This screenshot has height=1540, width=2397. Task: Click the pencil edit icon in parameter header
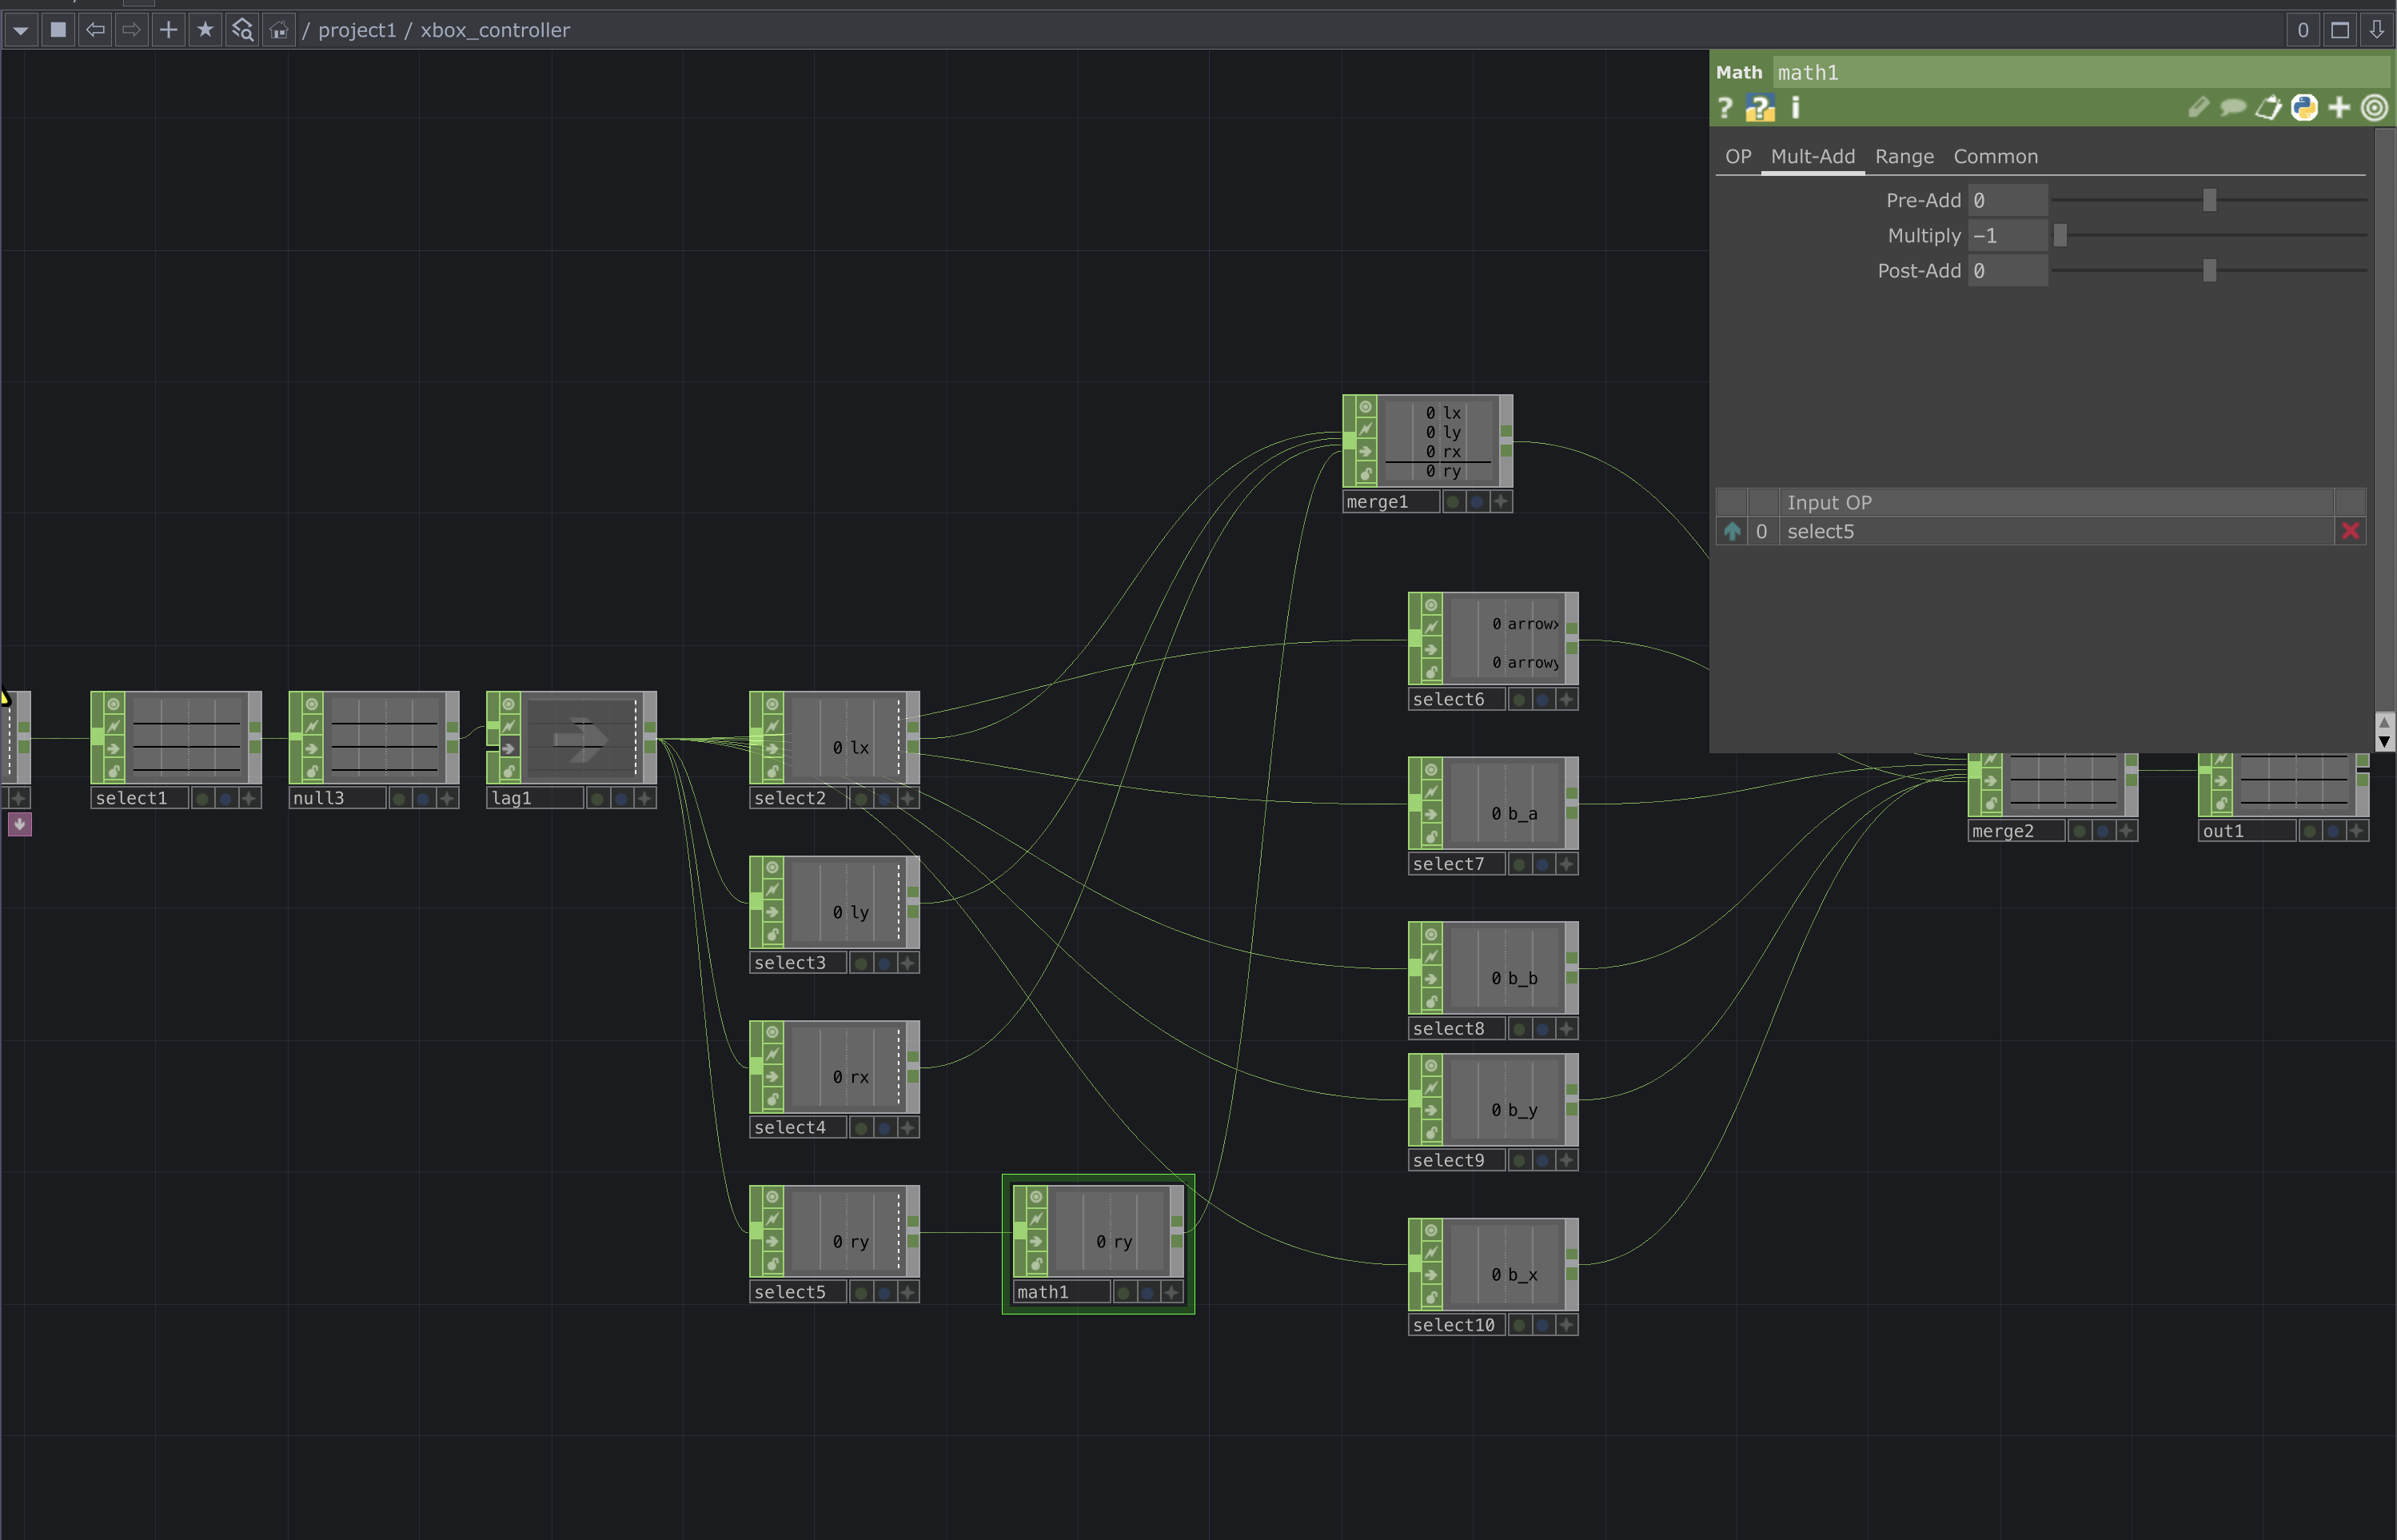(2197, 108)
